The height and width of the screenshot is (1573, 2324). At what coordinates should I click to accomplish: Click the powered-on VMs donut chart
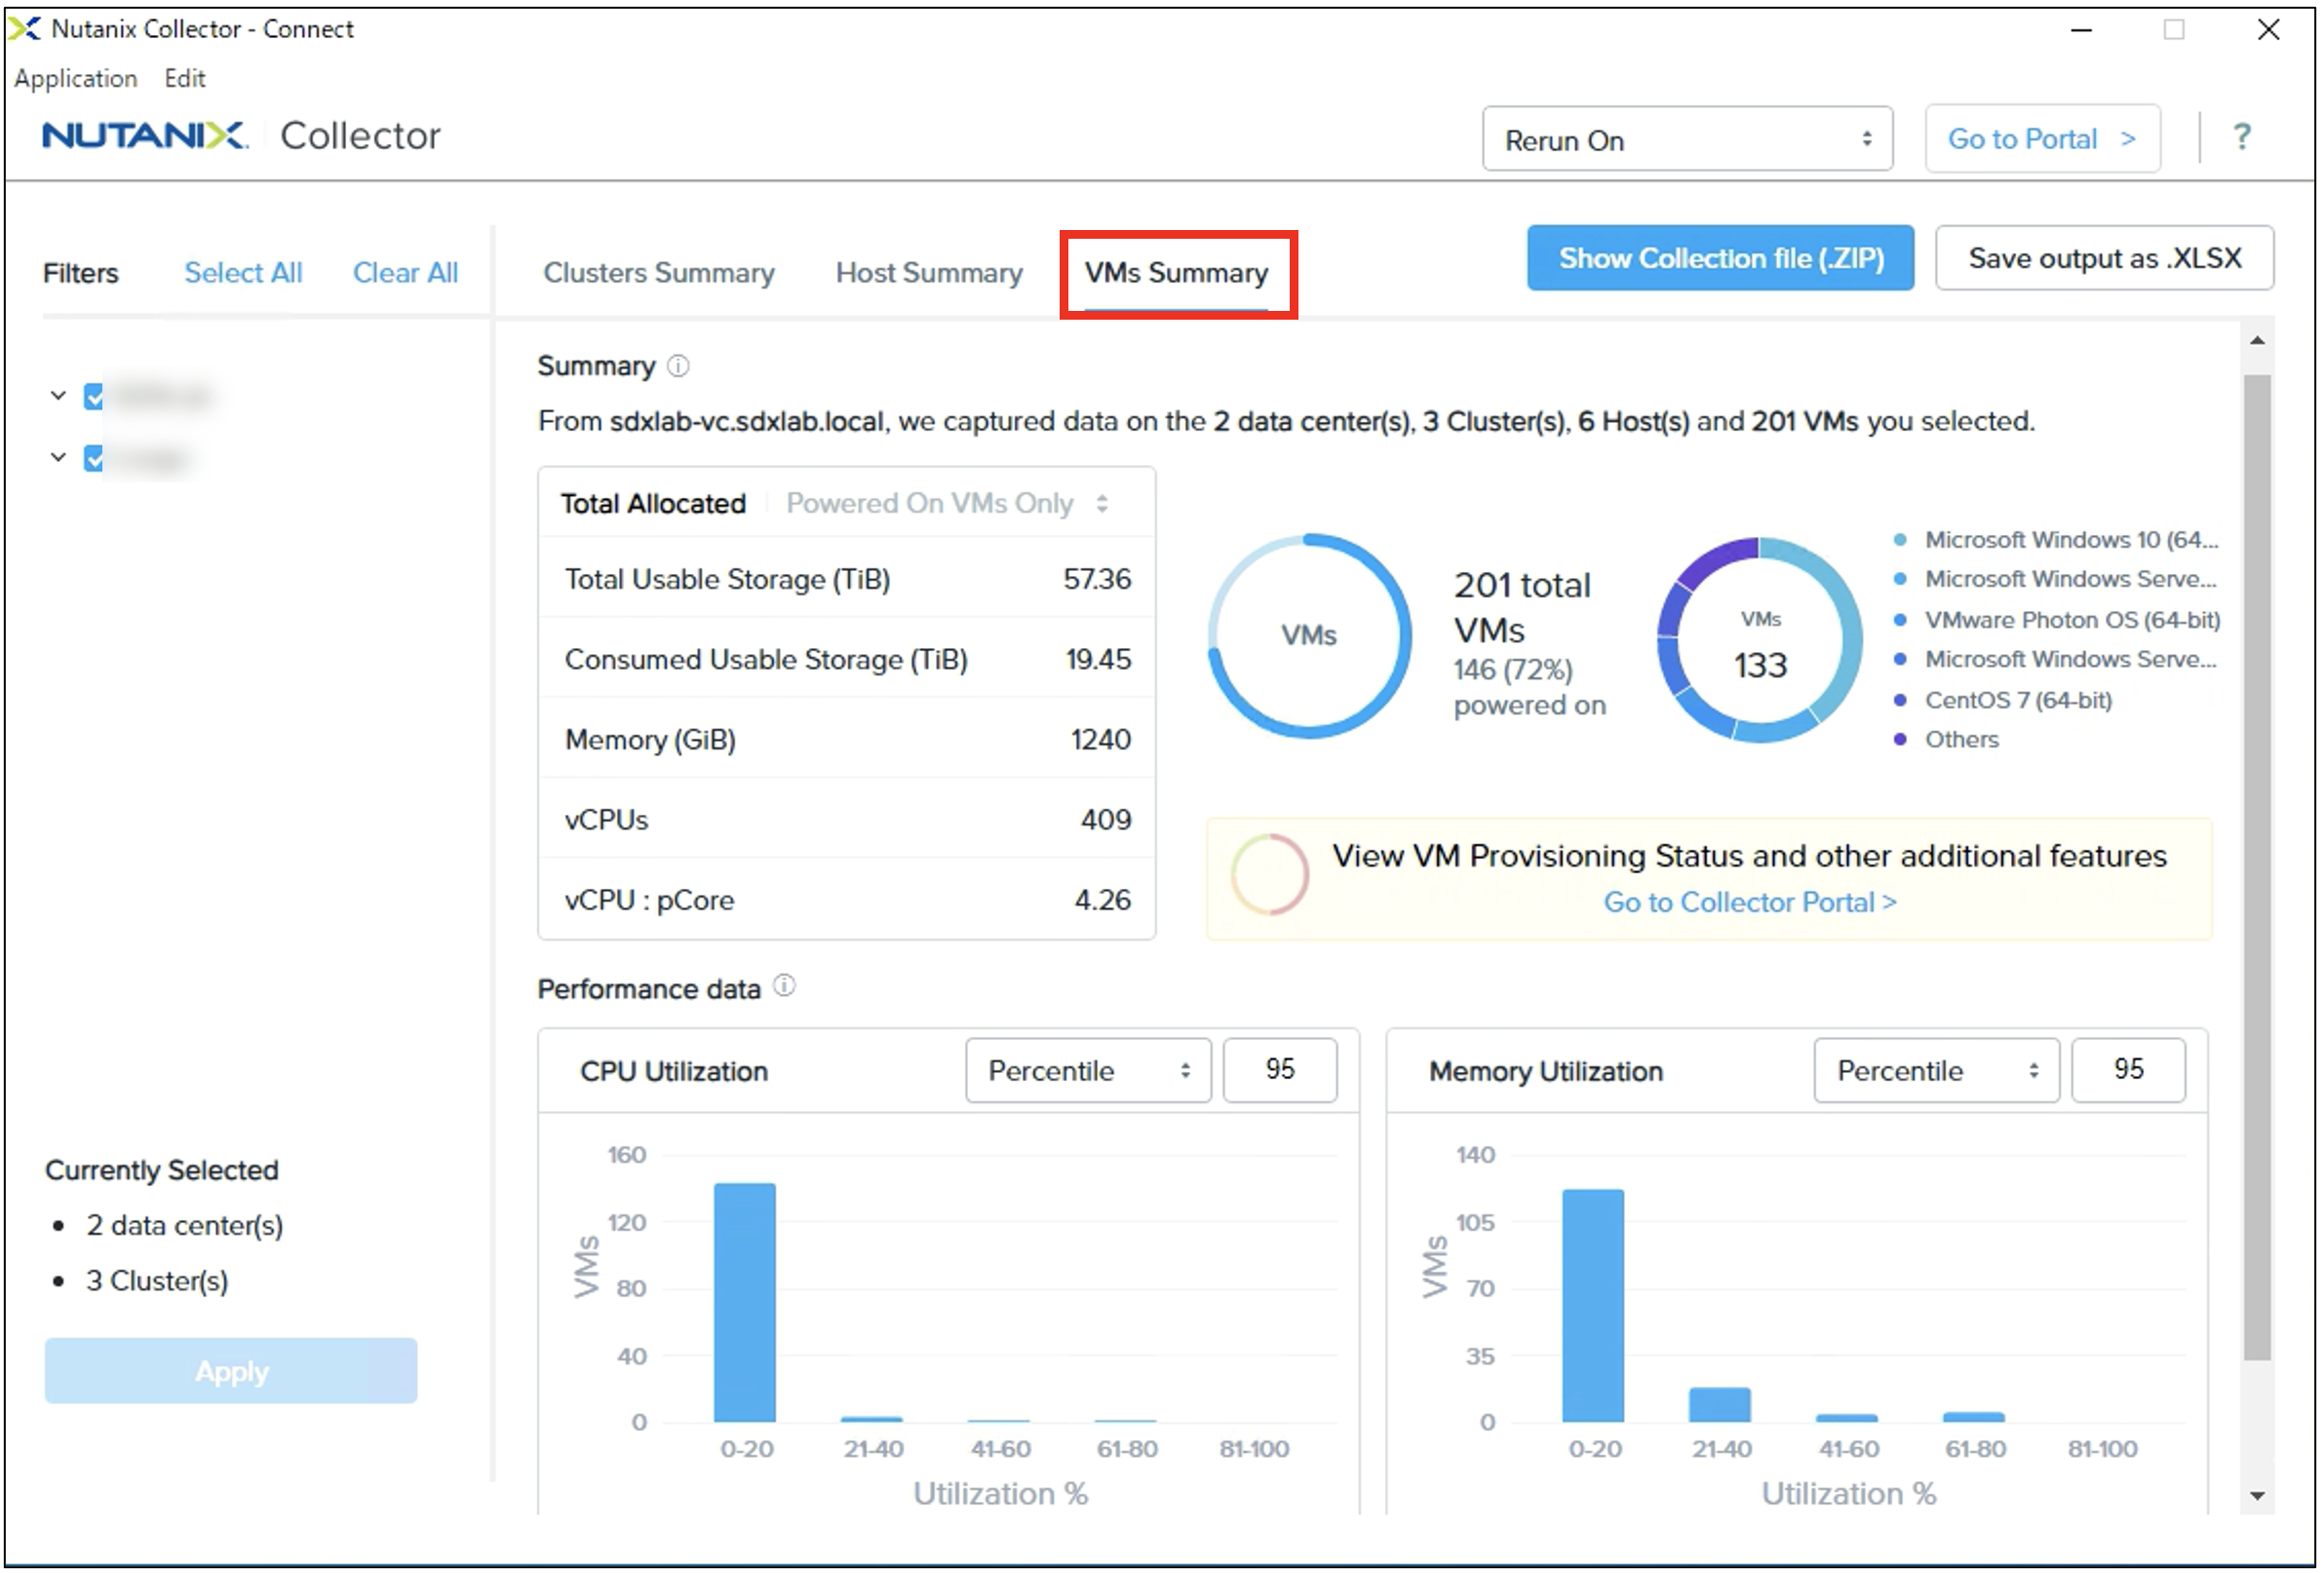(x=1308, y=636)
